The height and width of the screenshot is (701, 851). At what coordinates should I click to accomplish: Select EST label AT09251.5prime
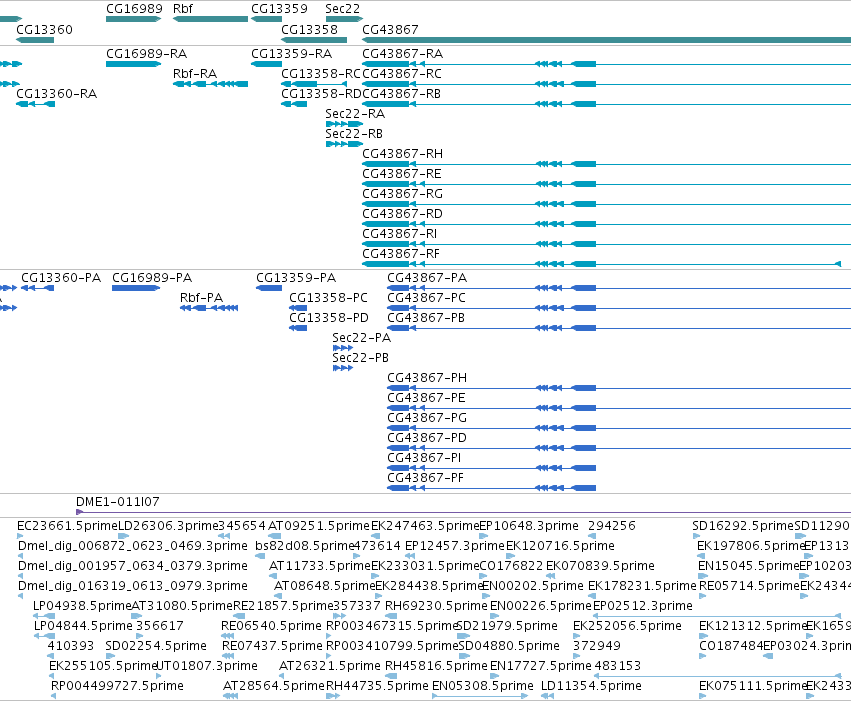(319, 526)
